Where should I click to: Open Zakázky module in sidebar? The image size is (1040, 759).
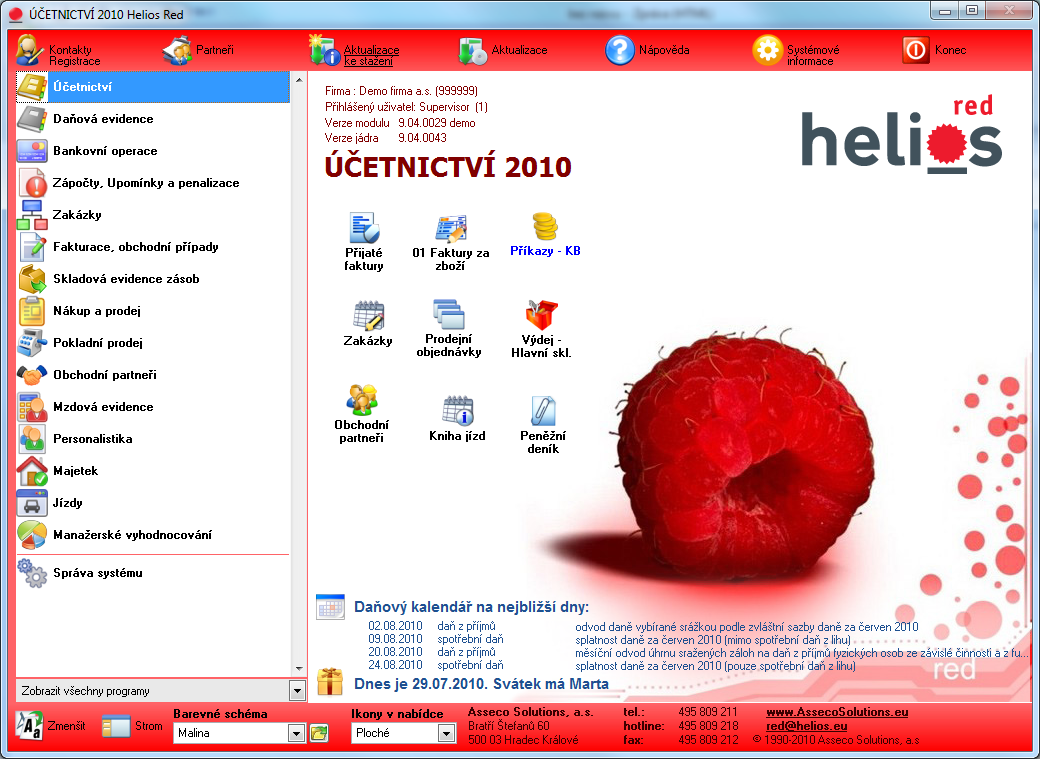tap(153, 215)
